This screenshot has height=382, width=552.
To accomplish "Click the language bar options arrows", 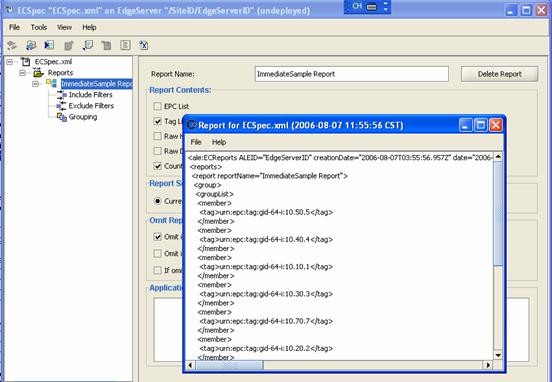I will 386,6.
